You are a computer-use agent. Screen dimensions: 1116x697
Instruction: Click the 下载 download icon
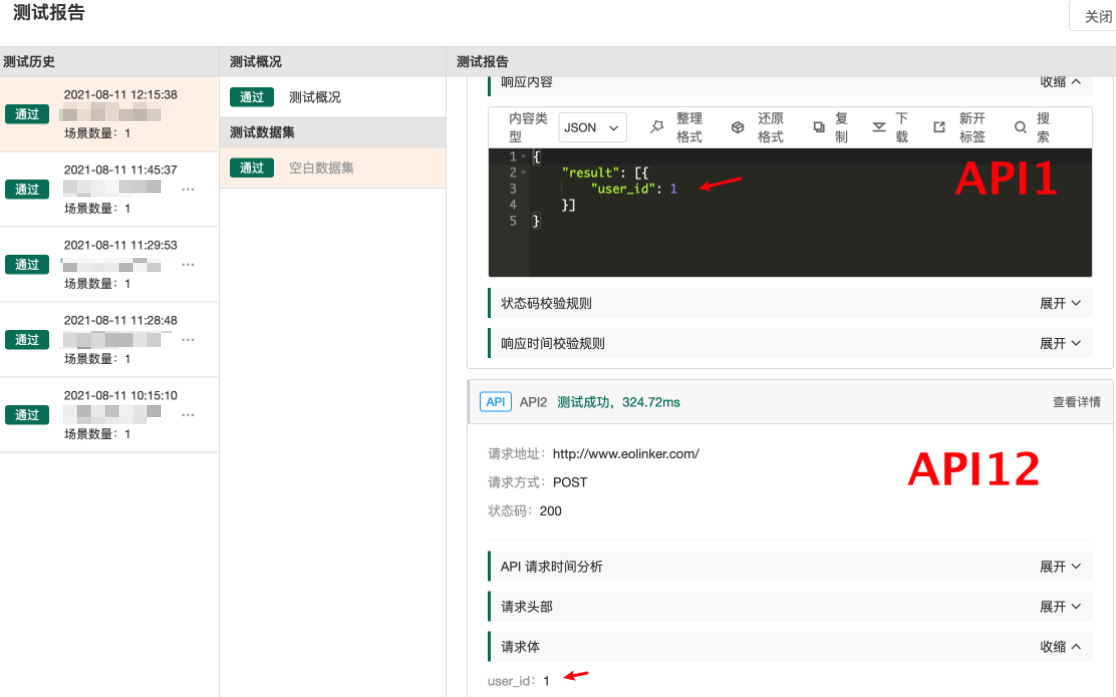(x=879, y=127)
